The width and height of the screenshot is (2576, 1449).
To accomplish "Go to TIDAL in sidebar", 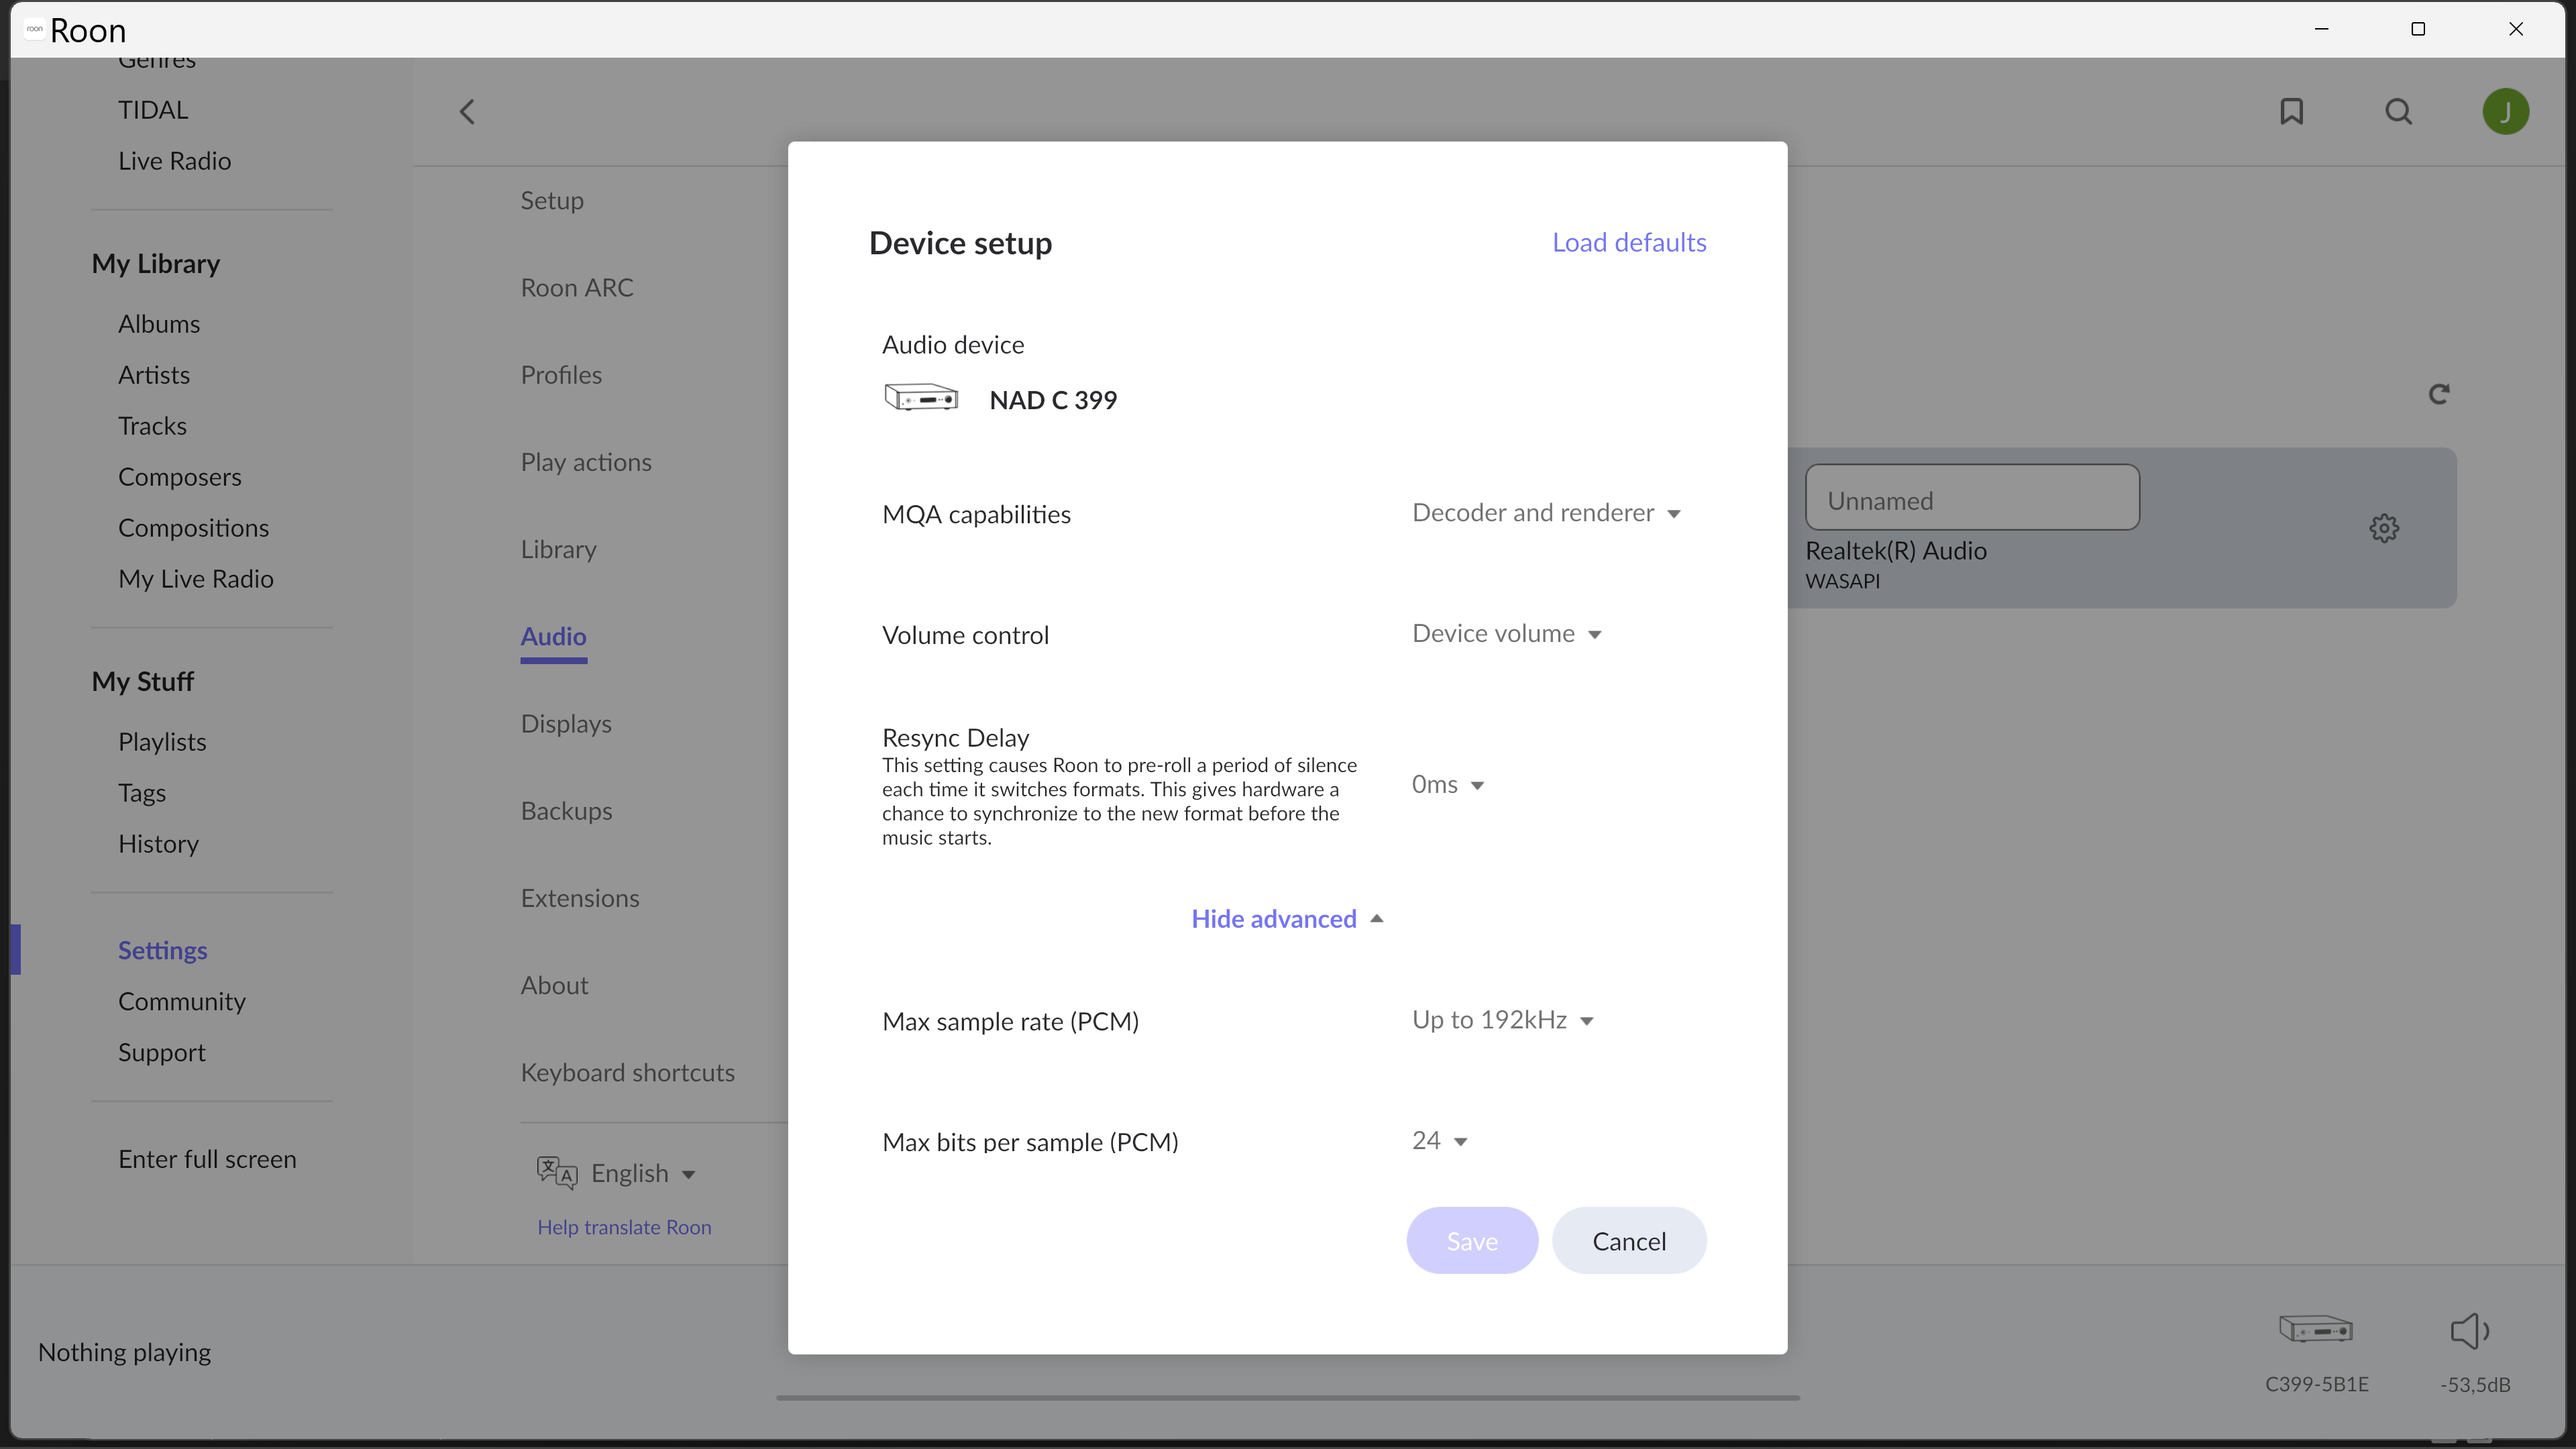I will 153,109.
